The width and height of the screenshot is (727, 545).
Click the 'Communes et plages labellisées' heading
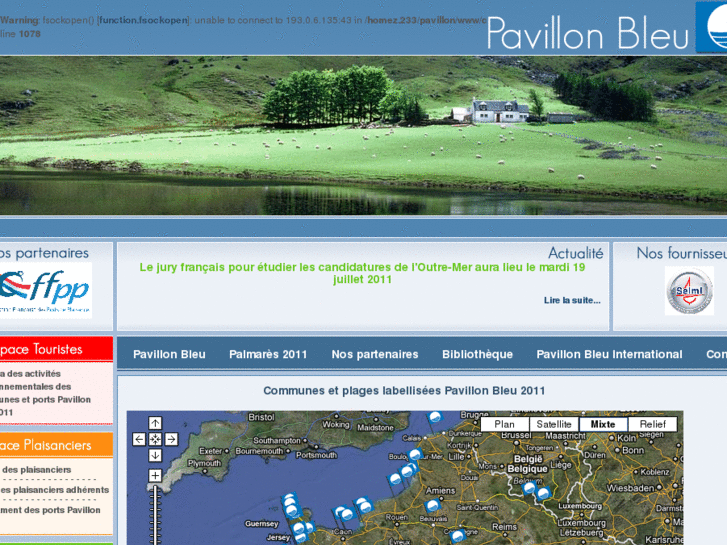[404, 391]
